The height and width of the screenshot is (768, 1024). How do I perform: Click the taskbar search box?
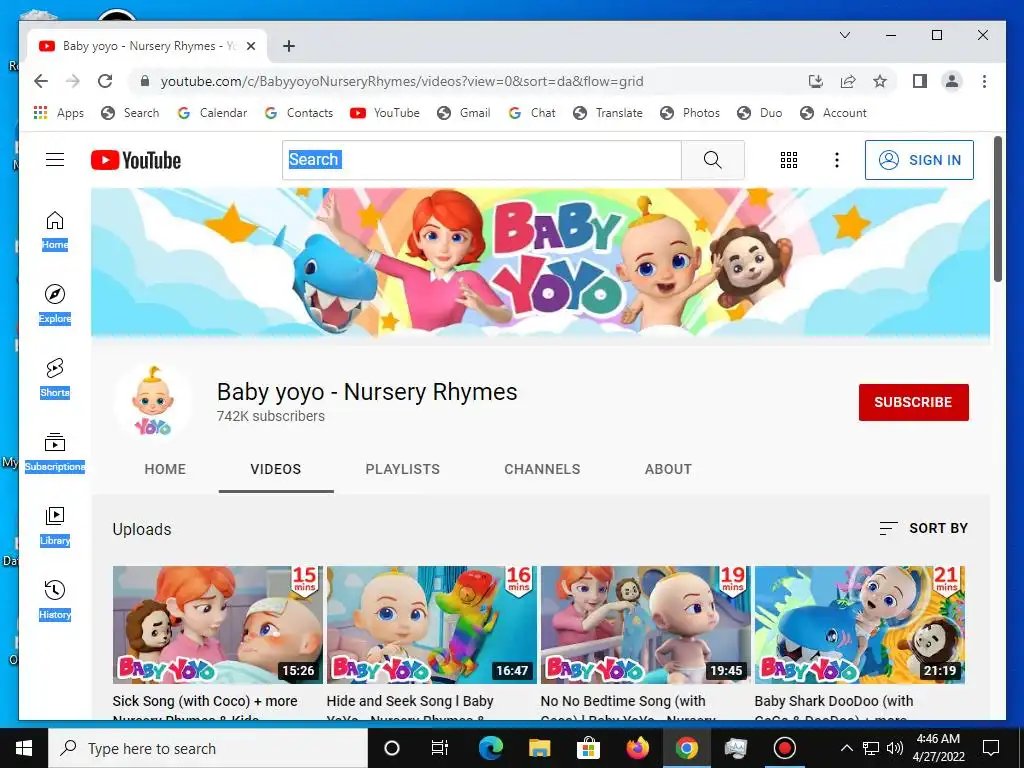tap(208, 748)
